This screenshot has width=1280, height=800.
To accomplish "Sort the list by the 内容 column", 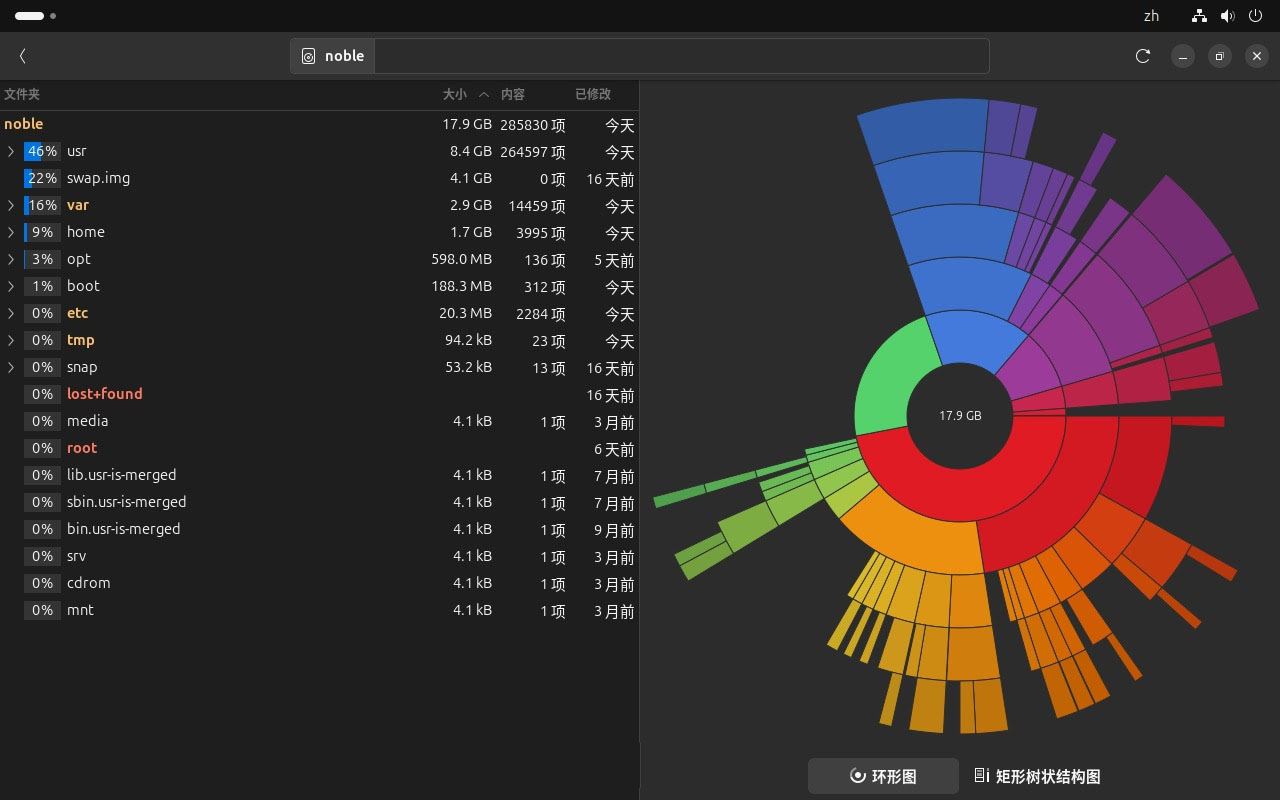I will pos(514,94).
